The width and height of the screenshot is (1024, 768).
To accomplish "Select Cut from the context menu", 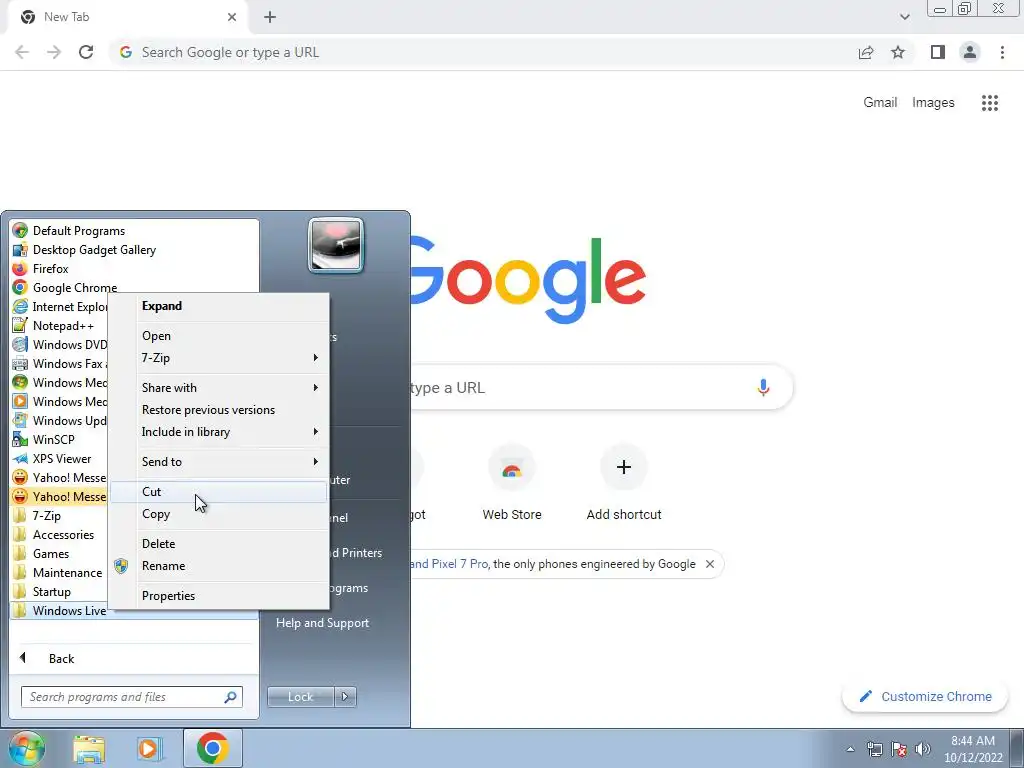I will coord(219,492).
